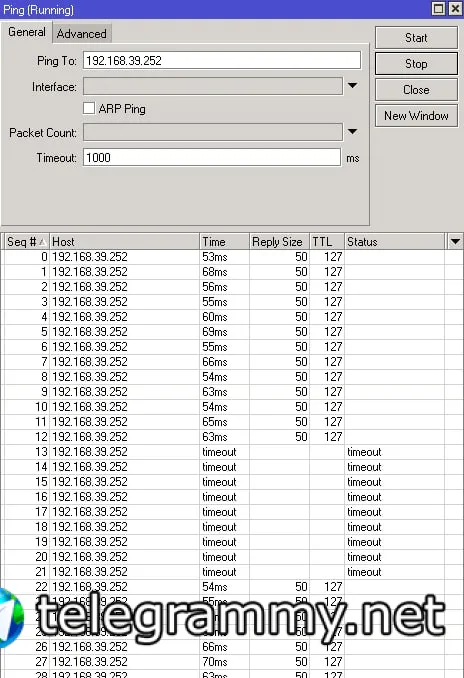Enable the ARP Ping checkbox
Image resolution: width=464 pixels, height=678 pixels.
tap(89, 108)
